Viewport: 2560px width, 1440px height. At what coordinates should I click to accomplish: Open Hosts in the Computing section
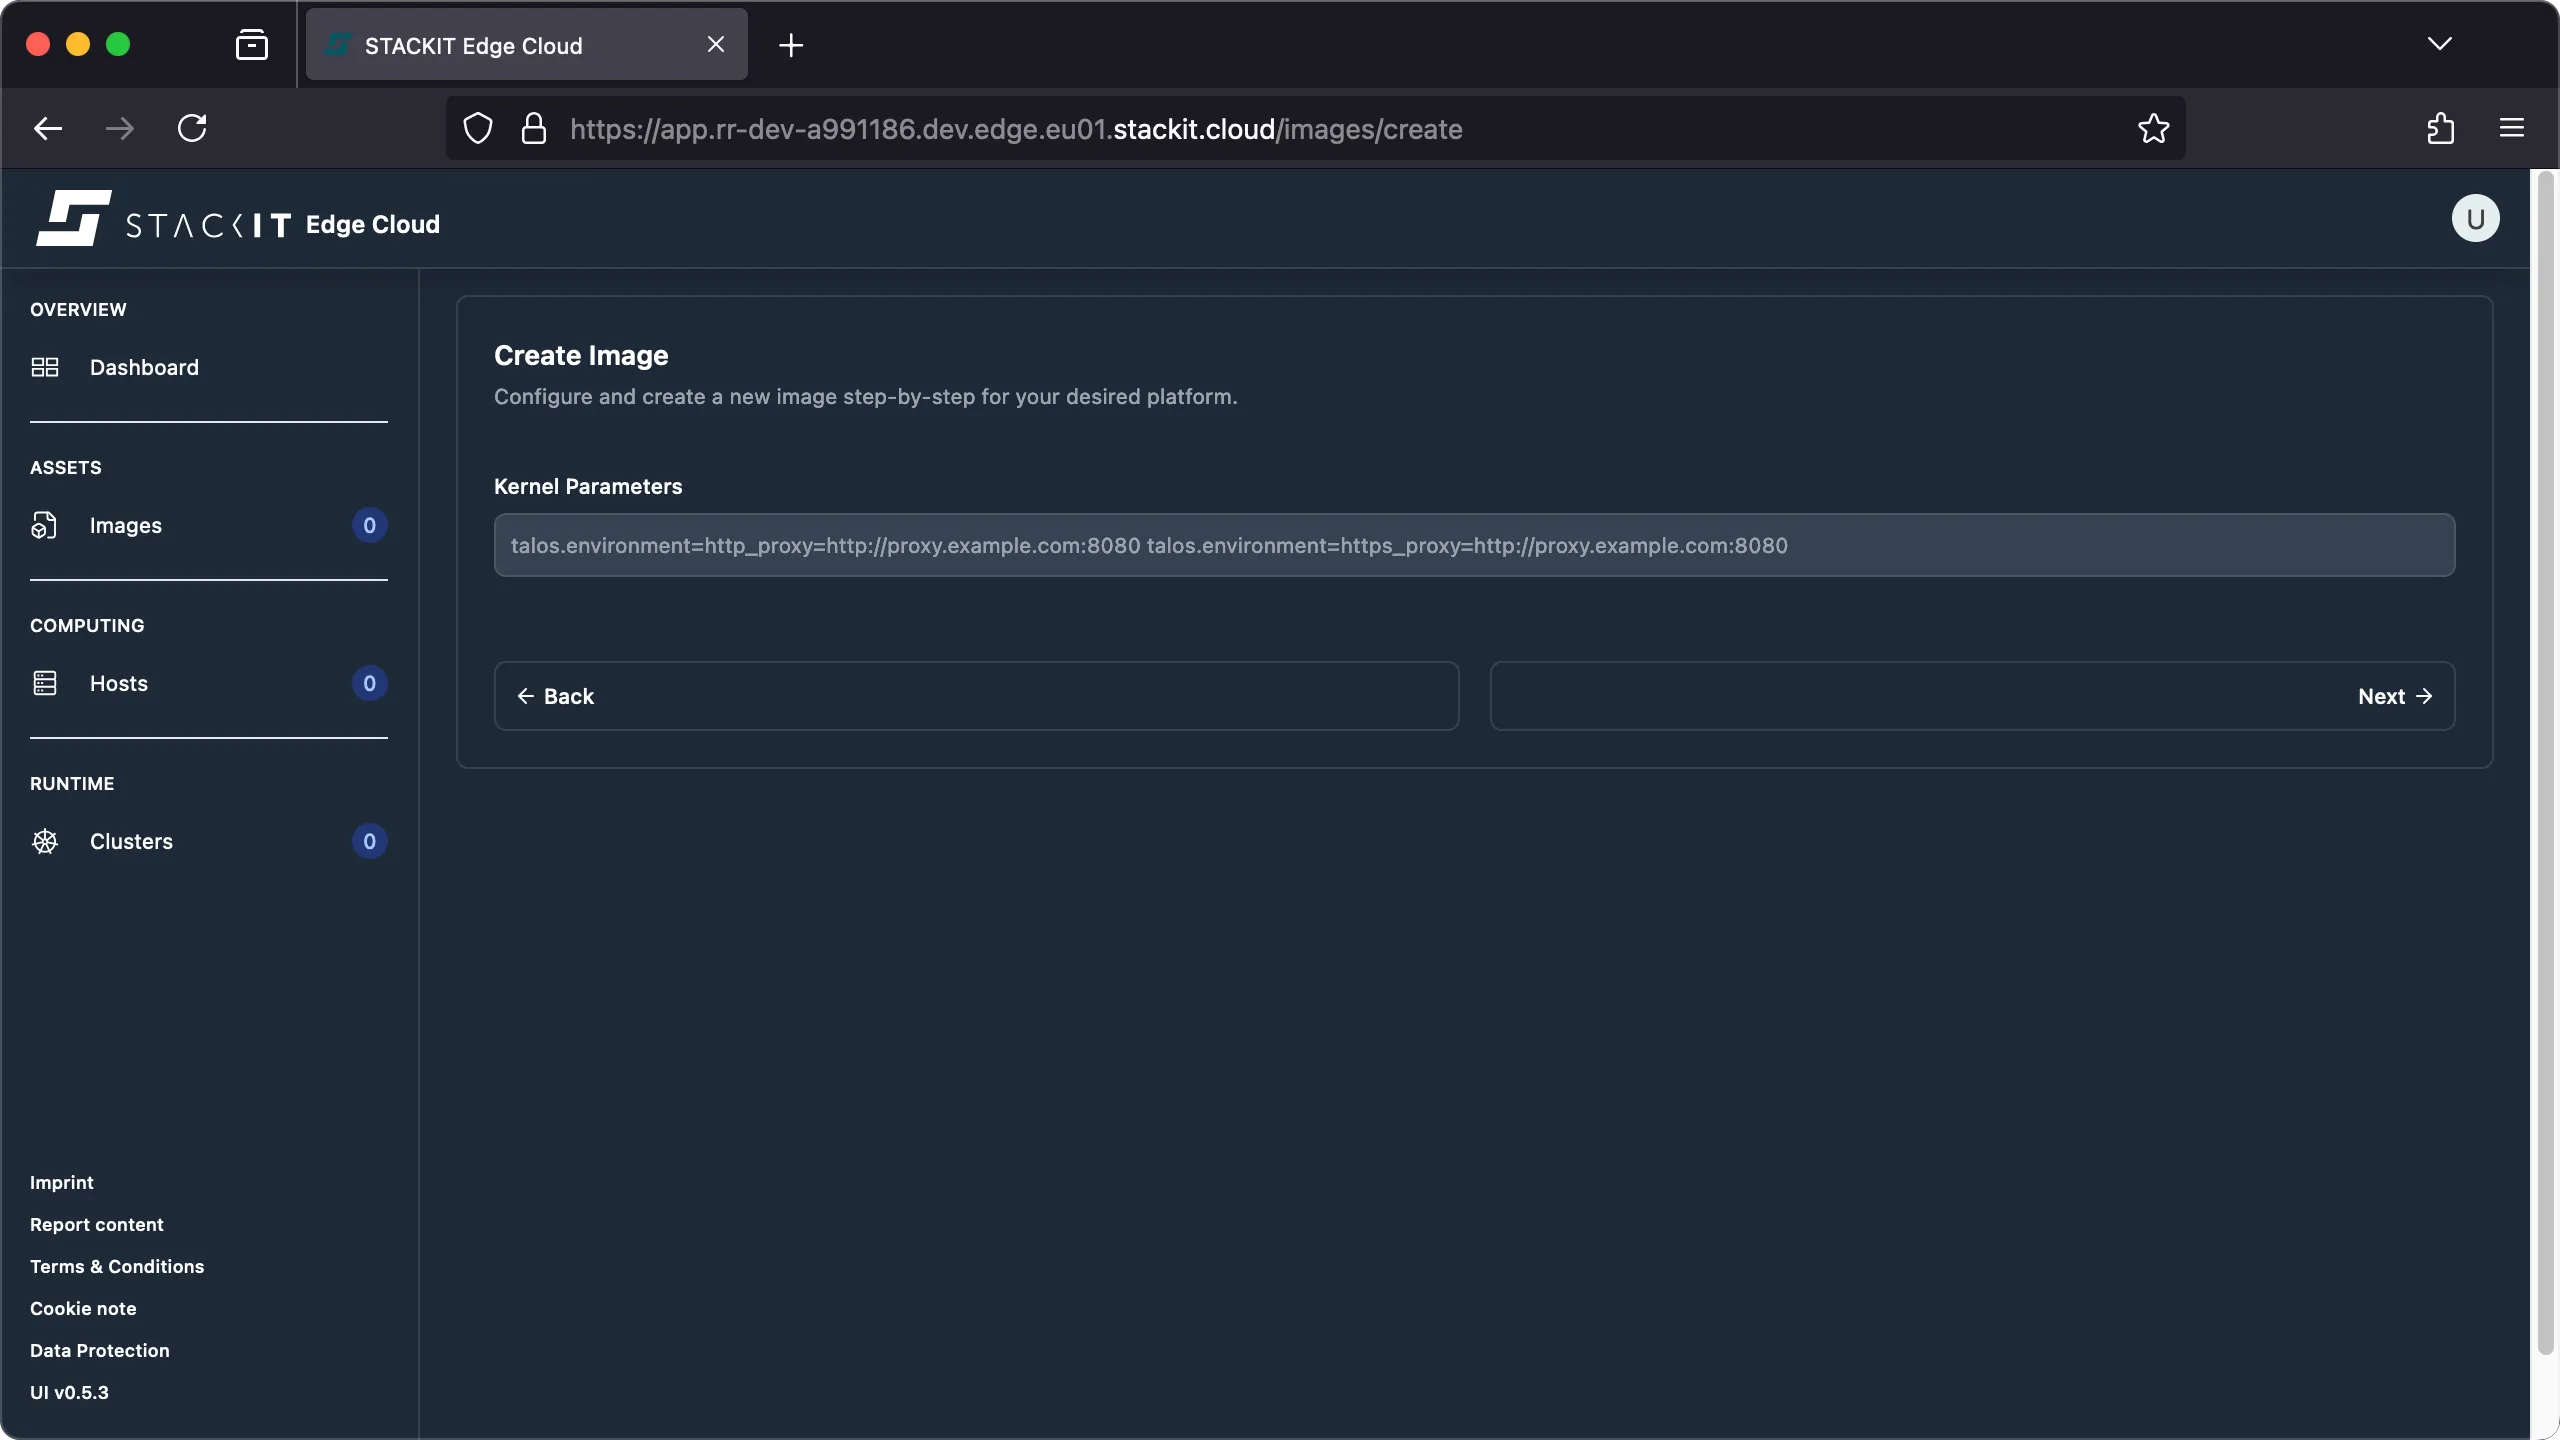click(117, 683)
